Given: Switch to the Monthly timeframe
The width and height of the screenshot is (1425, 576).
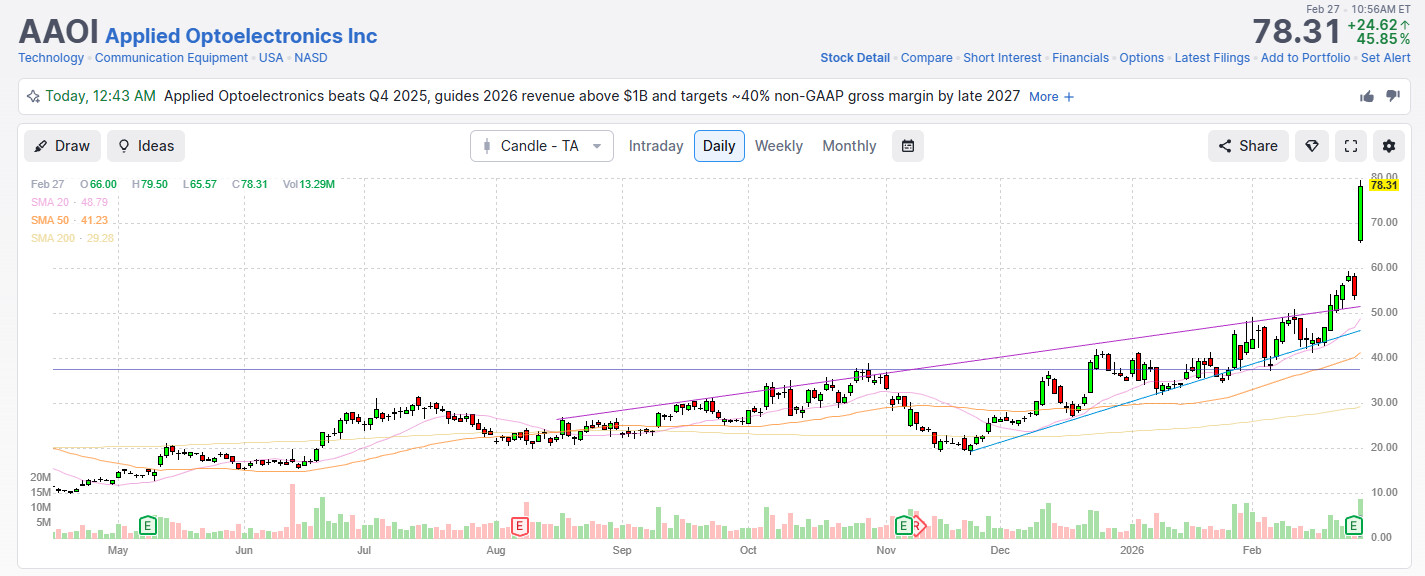Looking at the screenshot, I should [849, 146].
